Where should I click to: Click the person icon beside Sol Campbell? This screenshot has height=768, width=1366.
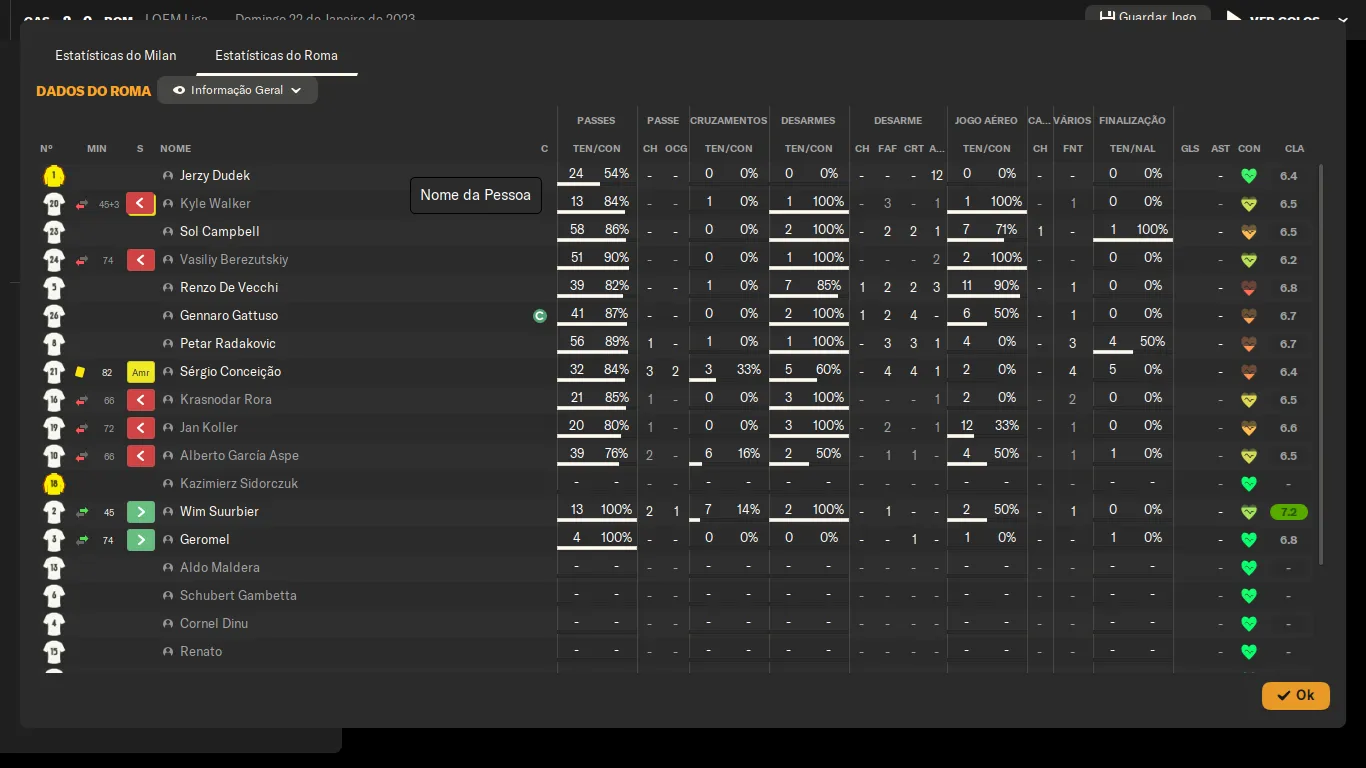[x=168, y=232]
